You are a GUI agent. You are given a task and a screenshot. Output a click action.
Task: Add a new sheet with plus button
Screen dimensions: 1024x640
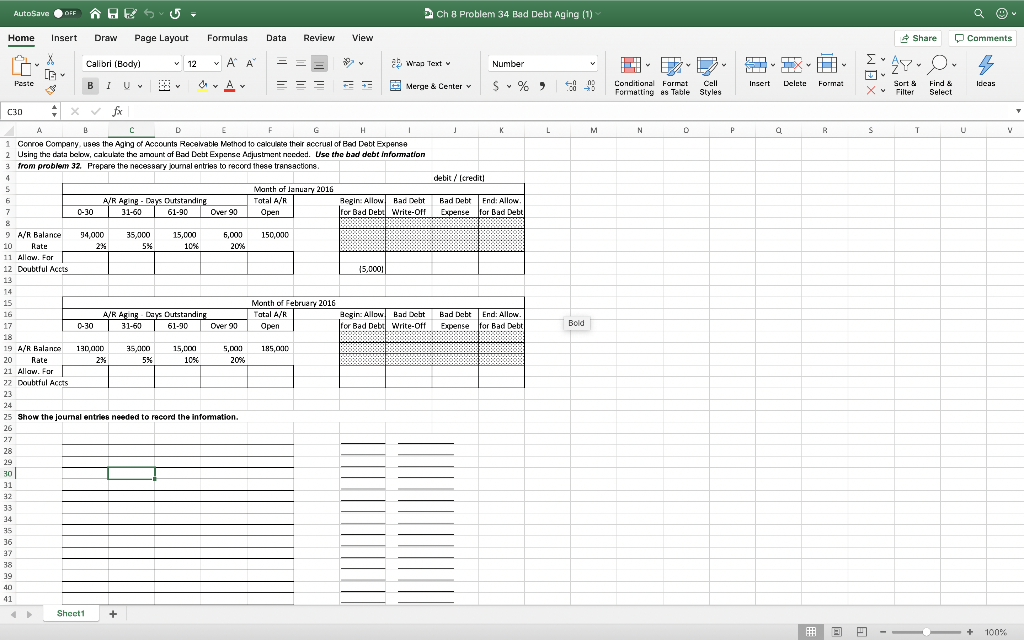point(113,614)
